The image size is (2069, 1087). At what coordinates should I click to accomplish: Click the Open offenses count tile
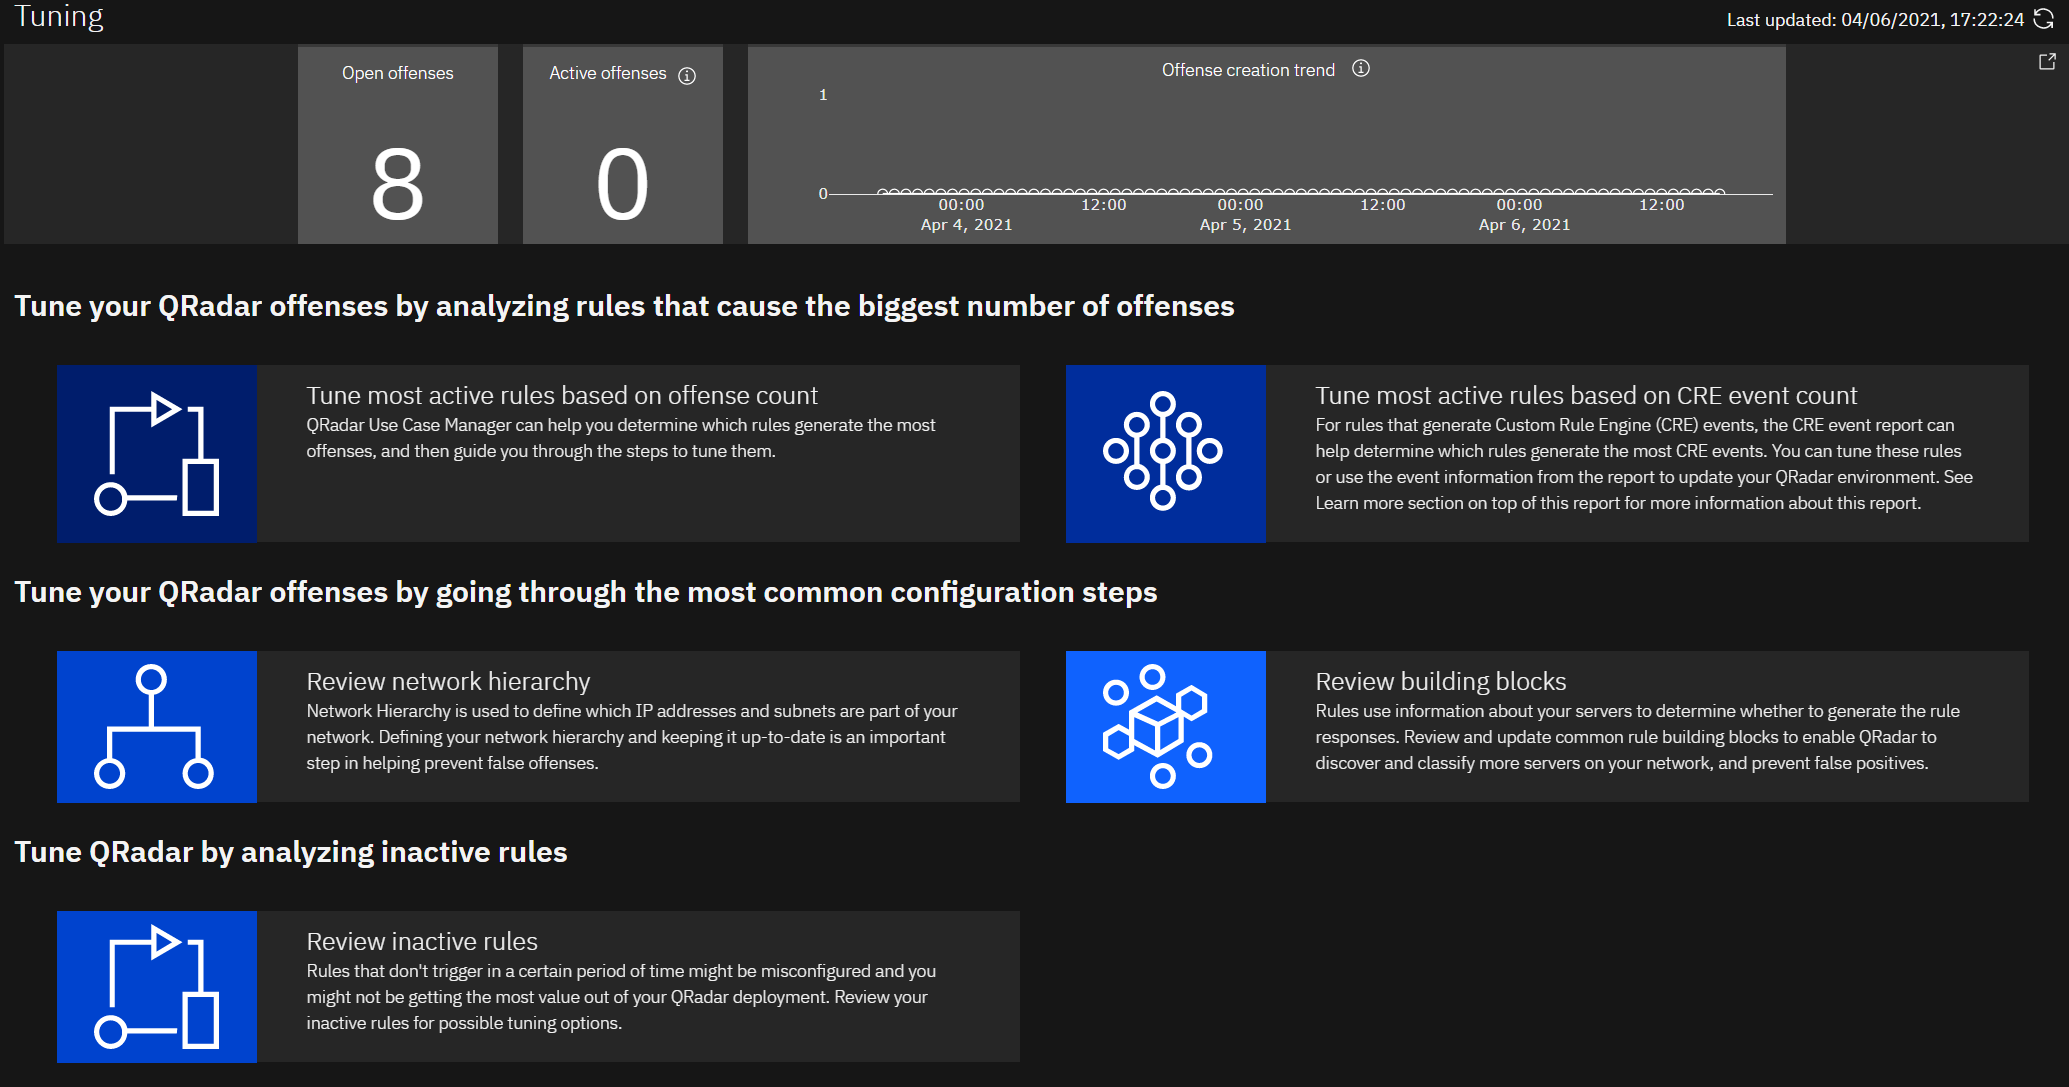397,145
